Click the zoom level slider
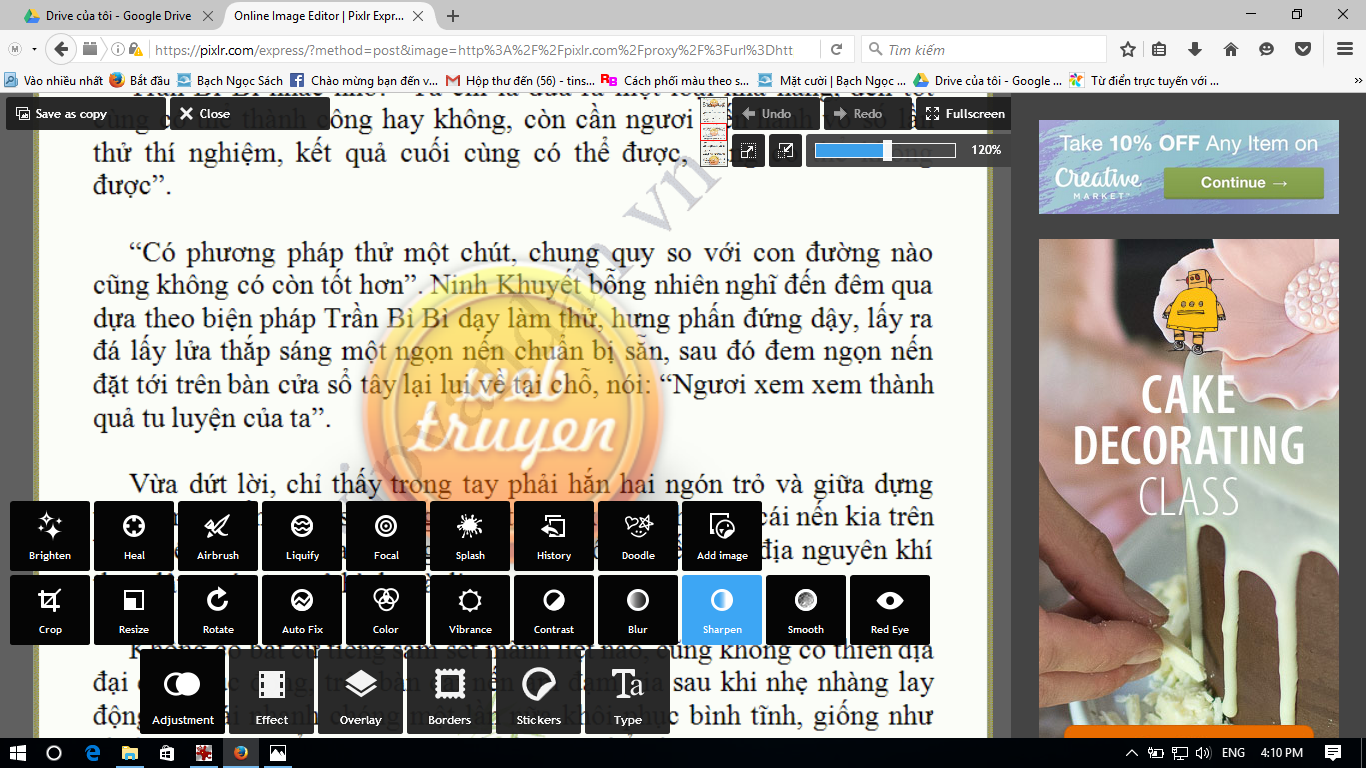Screen dimensions: 1366x768 [885, 150]
